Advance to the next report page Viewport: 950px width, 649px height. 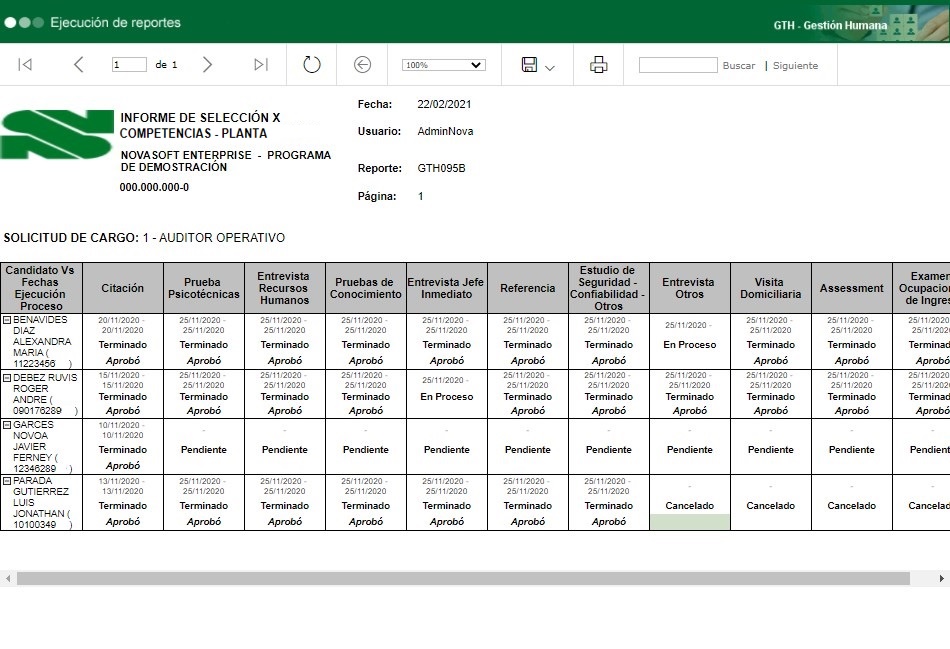[207, 65]
